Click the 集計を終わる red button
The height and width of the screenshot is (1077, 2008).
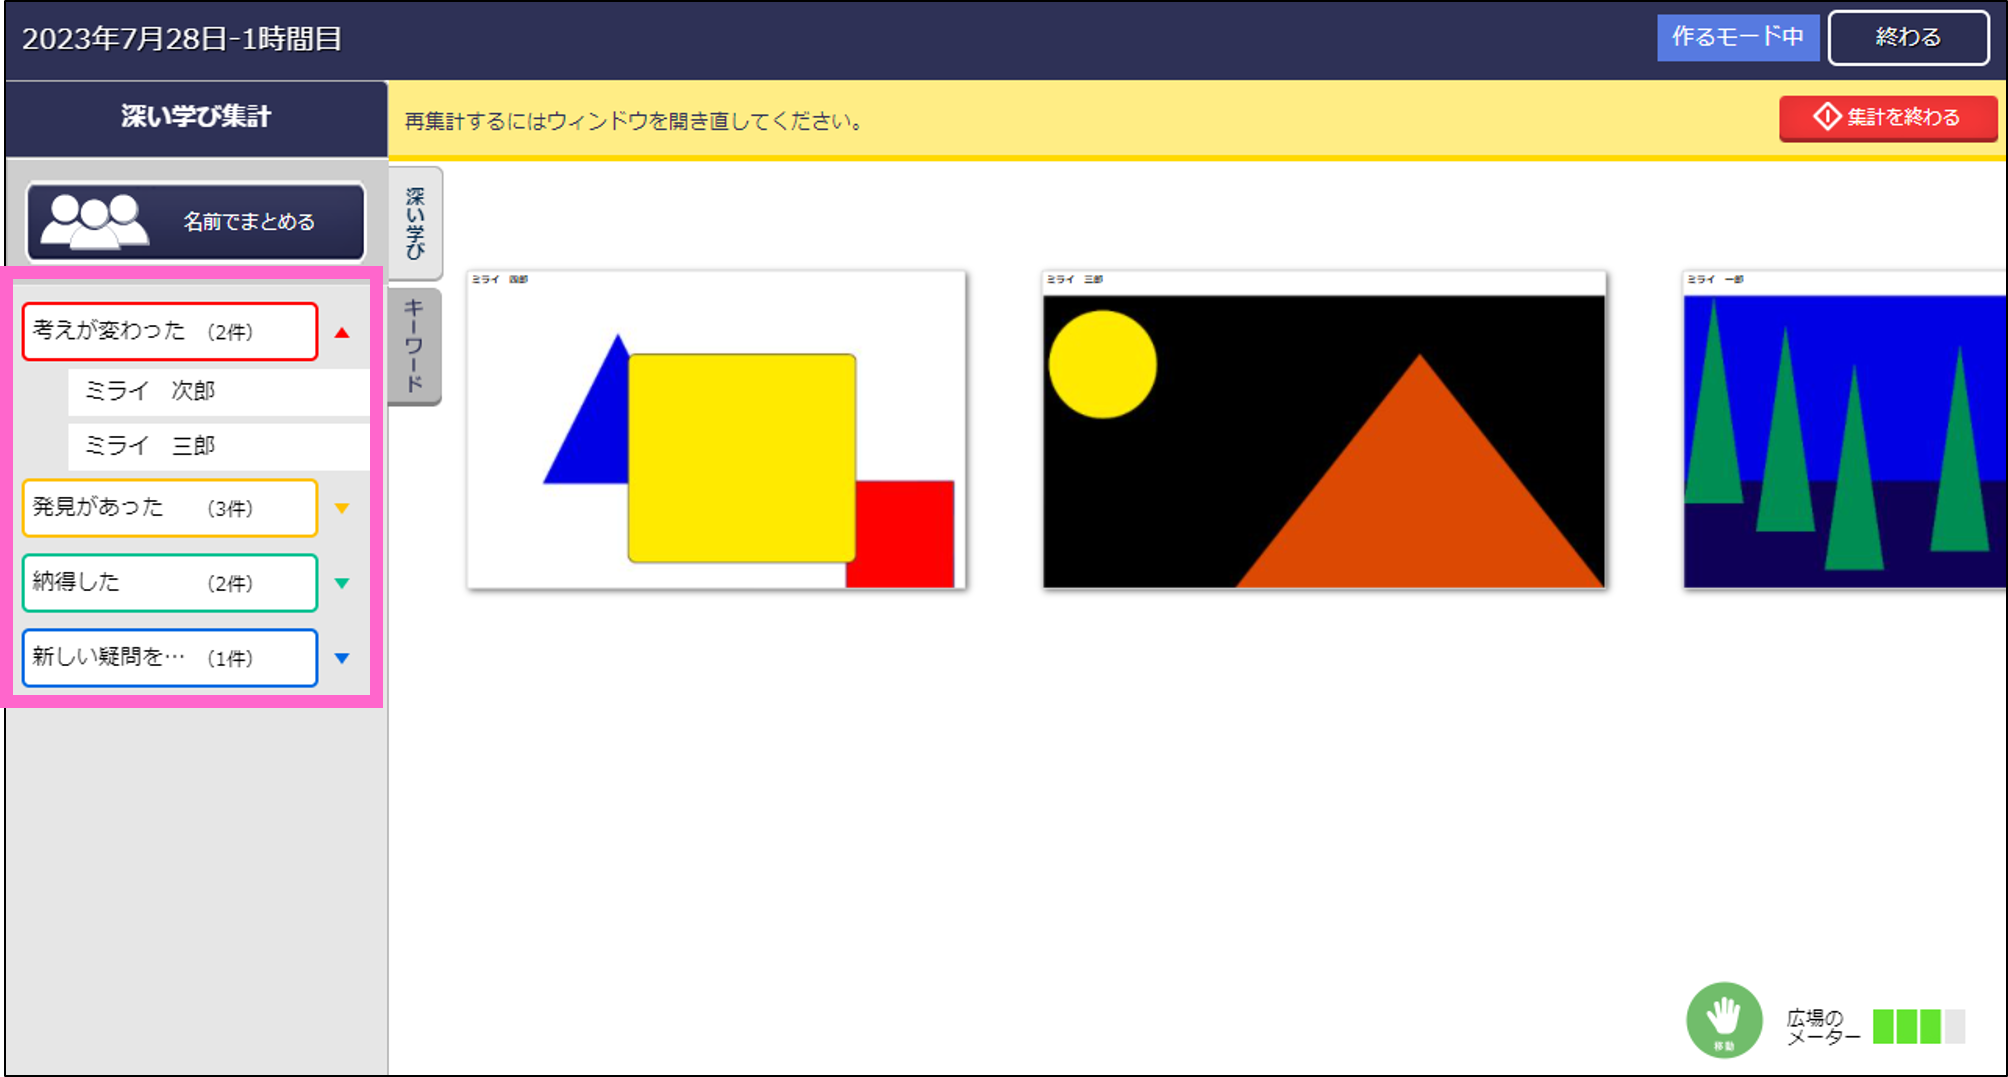click(1887, 117)
